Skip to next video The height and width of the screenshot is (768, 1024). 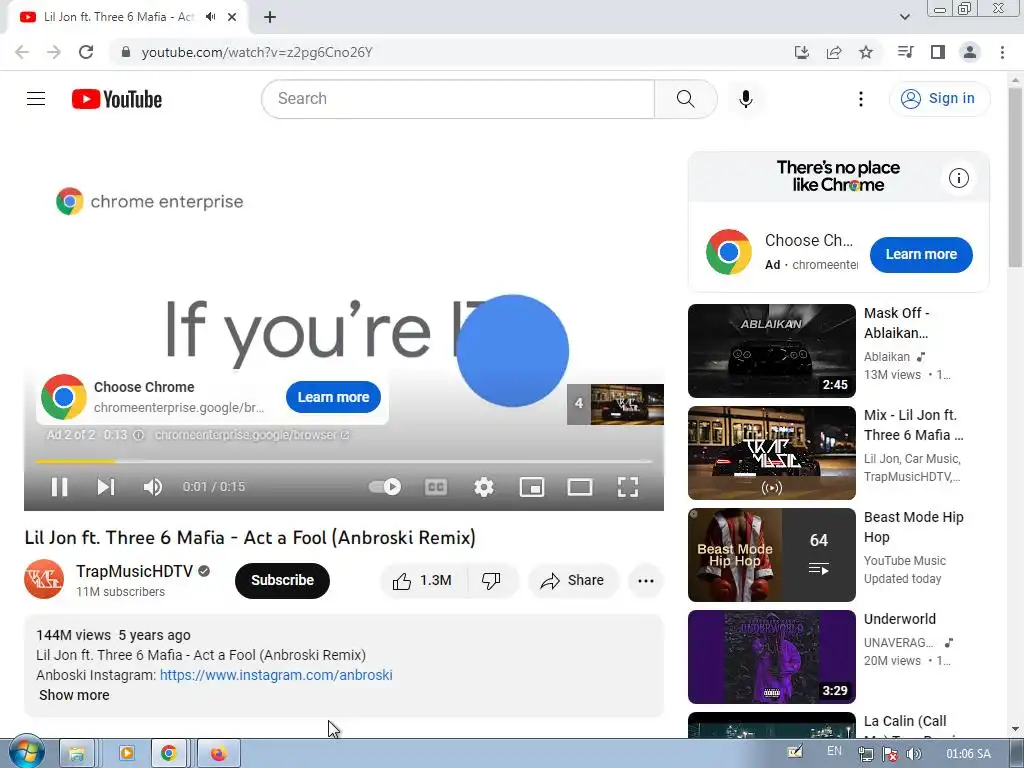click(106, 487)
